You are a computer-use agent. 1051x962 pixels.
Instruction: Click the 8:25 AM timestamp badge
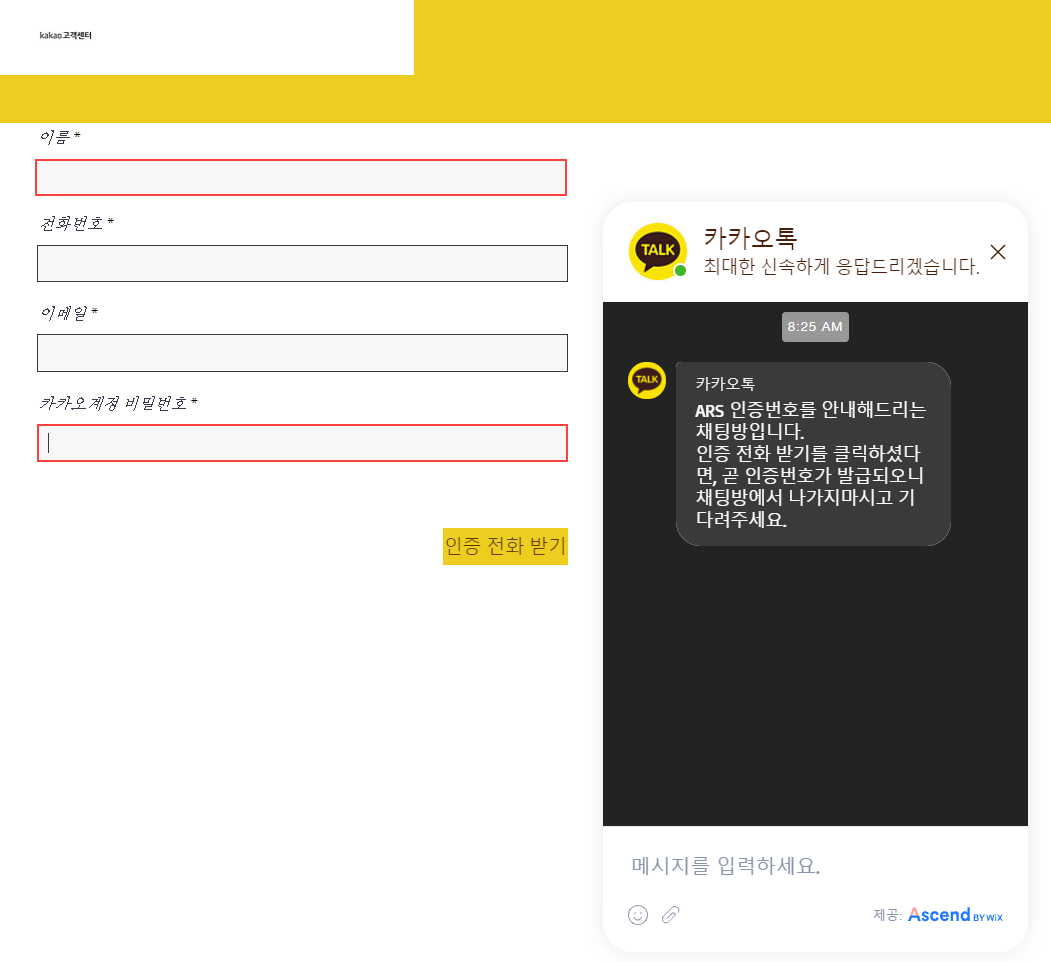tap(815, 327)
